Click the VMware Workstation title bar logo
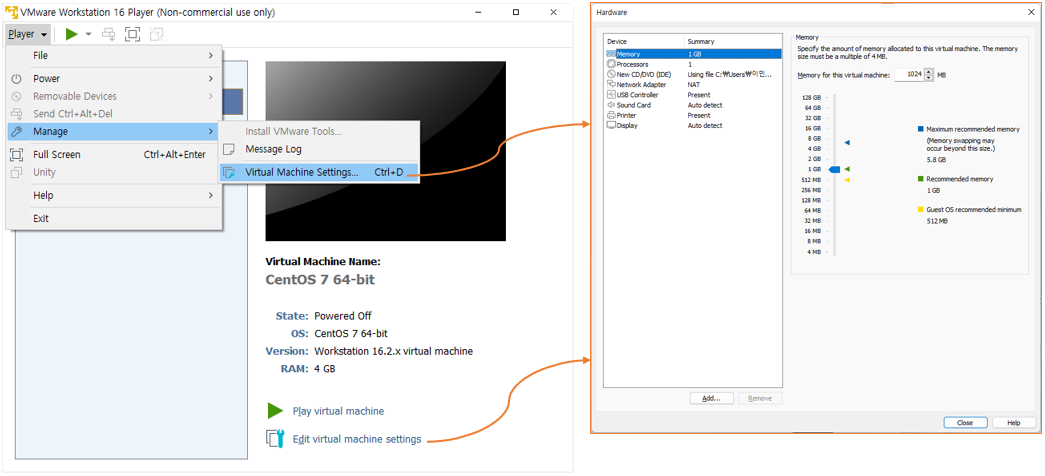This screenshot has height=476, width=1045. click(x=11, y=12)
